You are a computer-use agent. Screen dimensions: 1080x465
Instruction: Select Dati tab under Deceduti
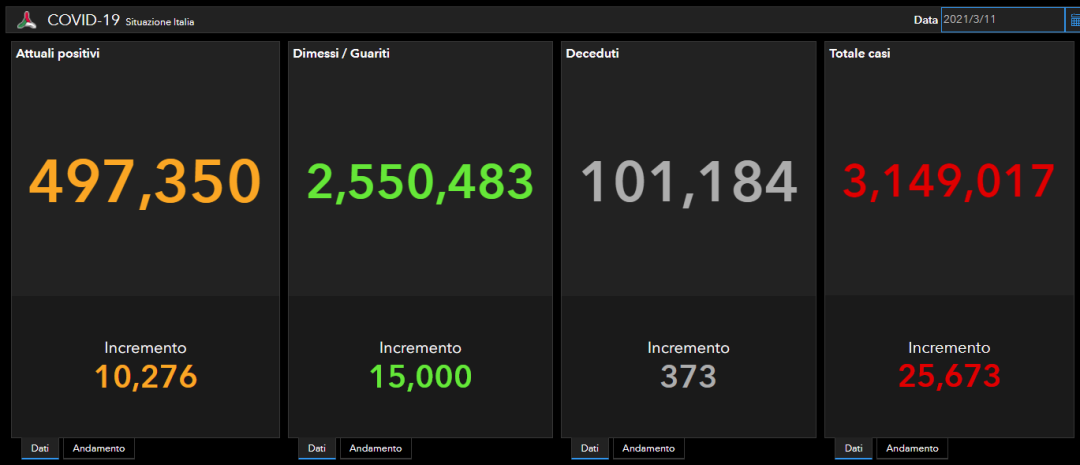tap(590, 448)
